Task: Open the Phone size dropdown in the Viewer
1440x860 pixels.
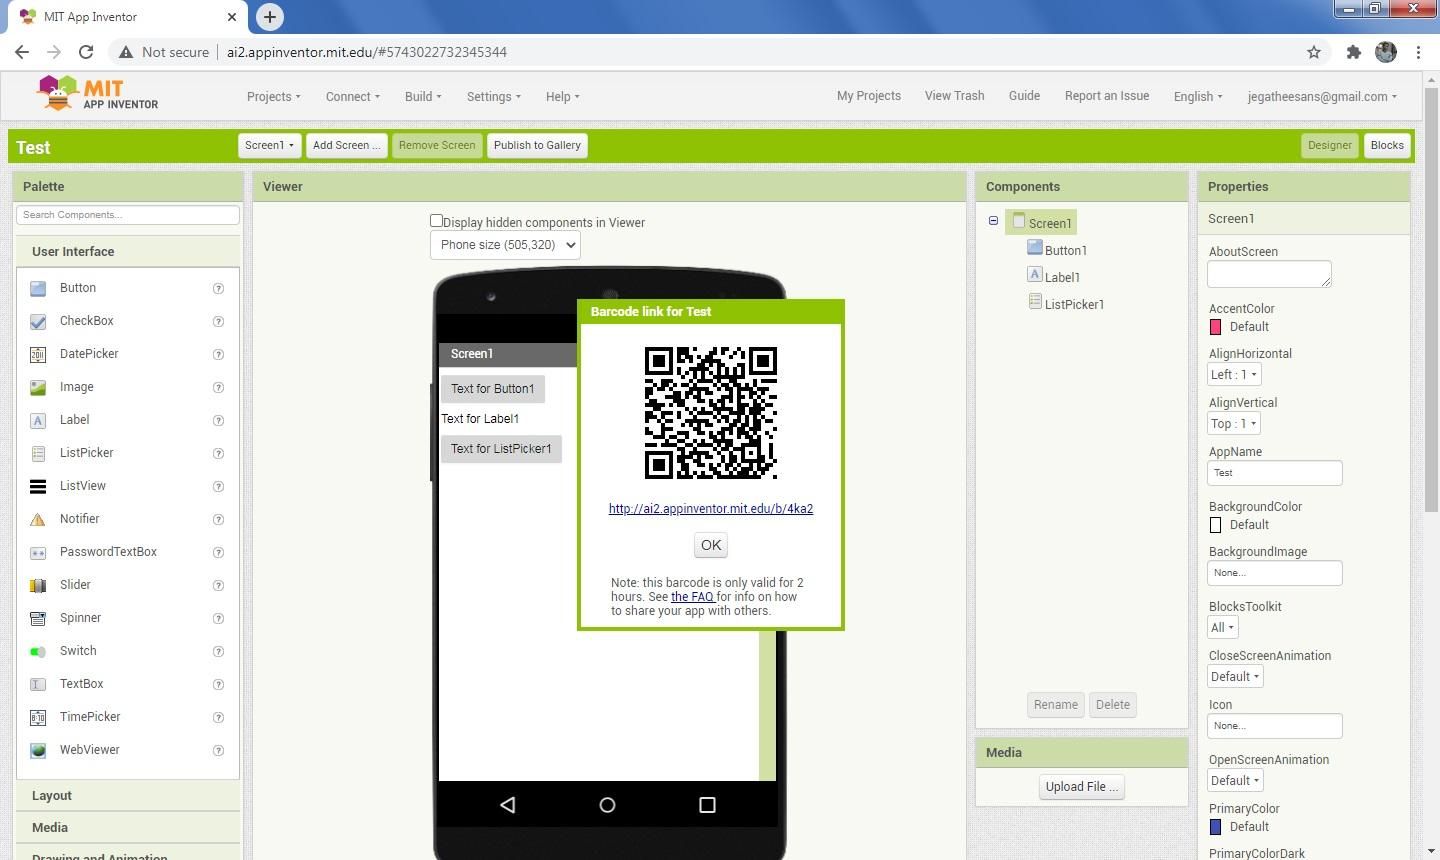Action: pyautogui.click(x=504, y=244)
